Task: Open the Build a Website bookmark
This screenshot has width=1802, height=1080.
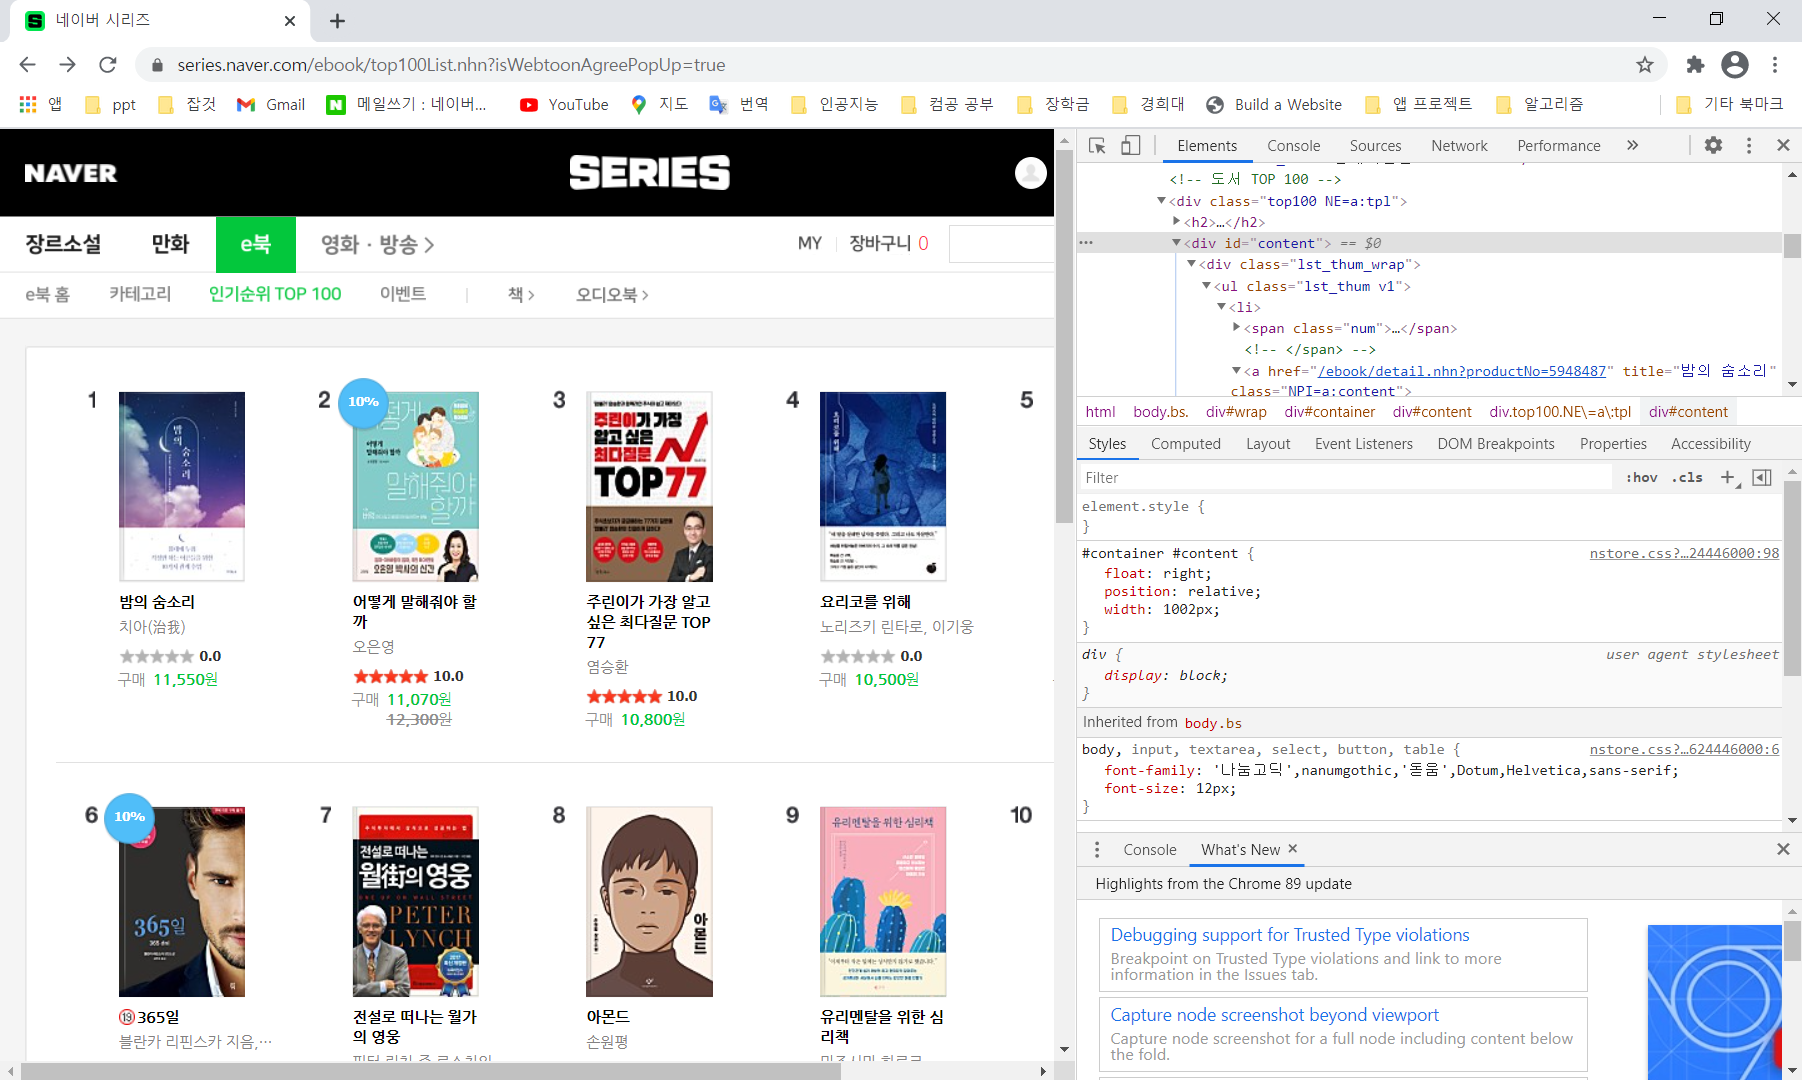Action: click(1274, 104)
